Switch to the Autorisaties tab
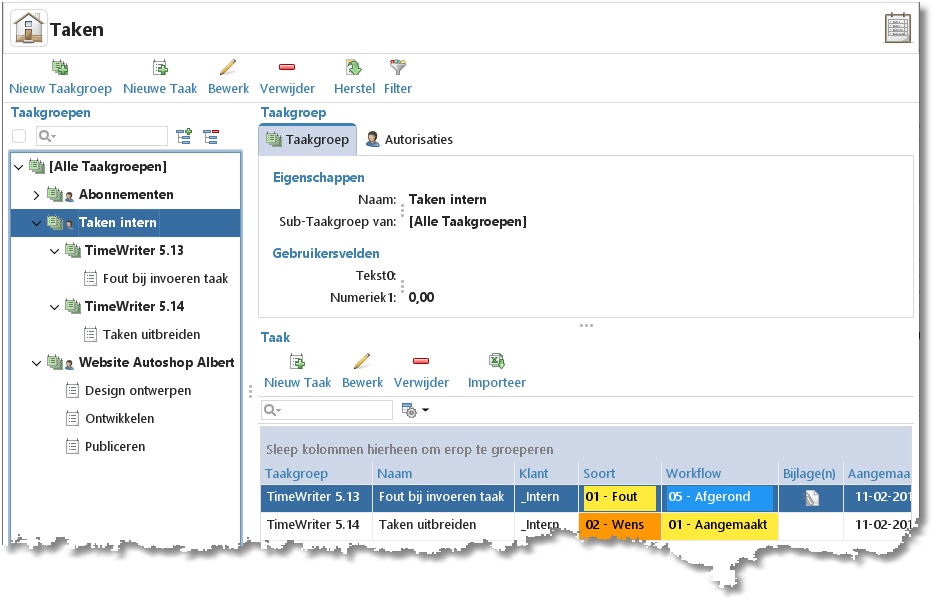934x602 pixels. (409, 139)
